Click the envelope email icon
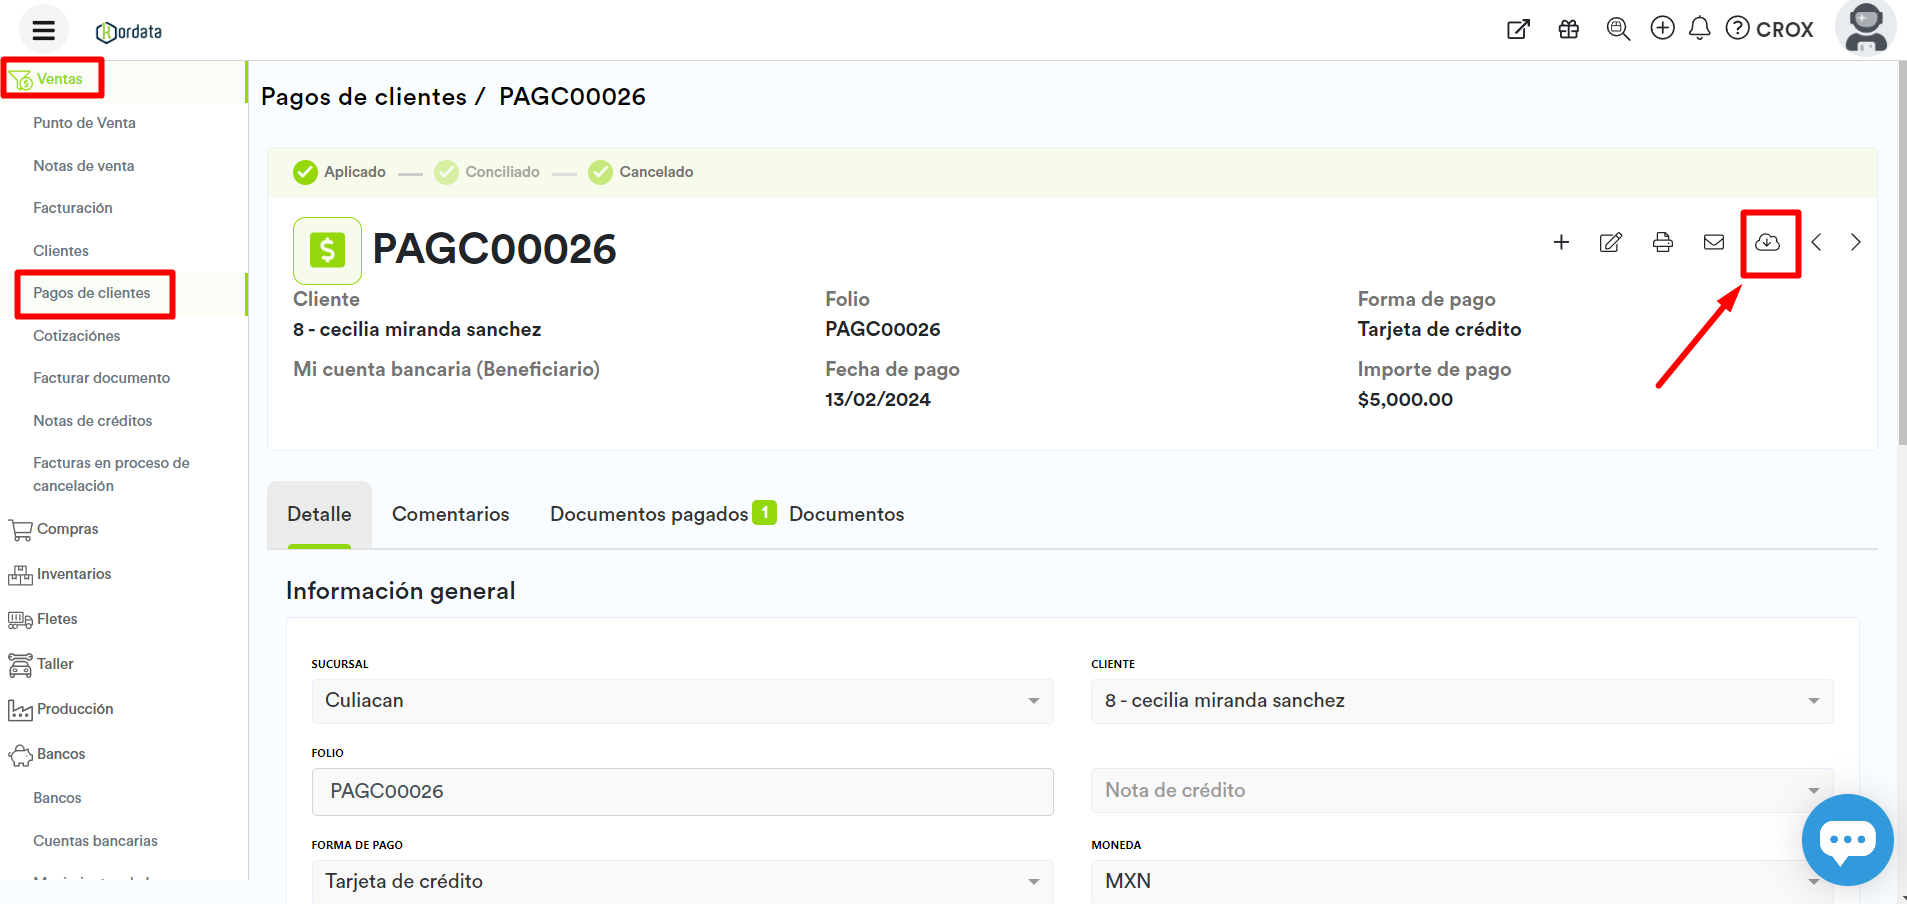 (x=1713, y=243)
